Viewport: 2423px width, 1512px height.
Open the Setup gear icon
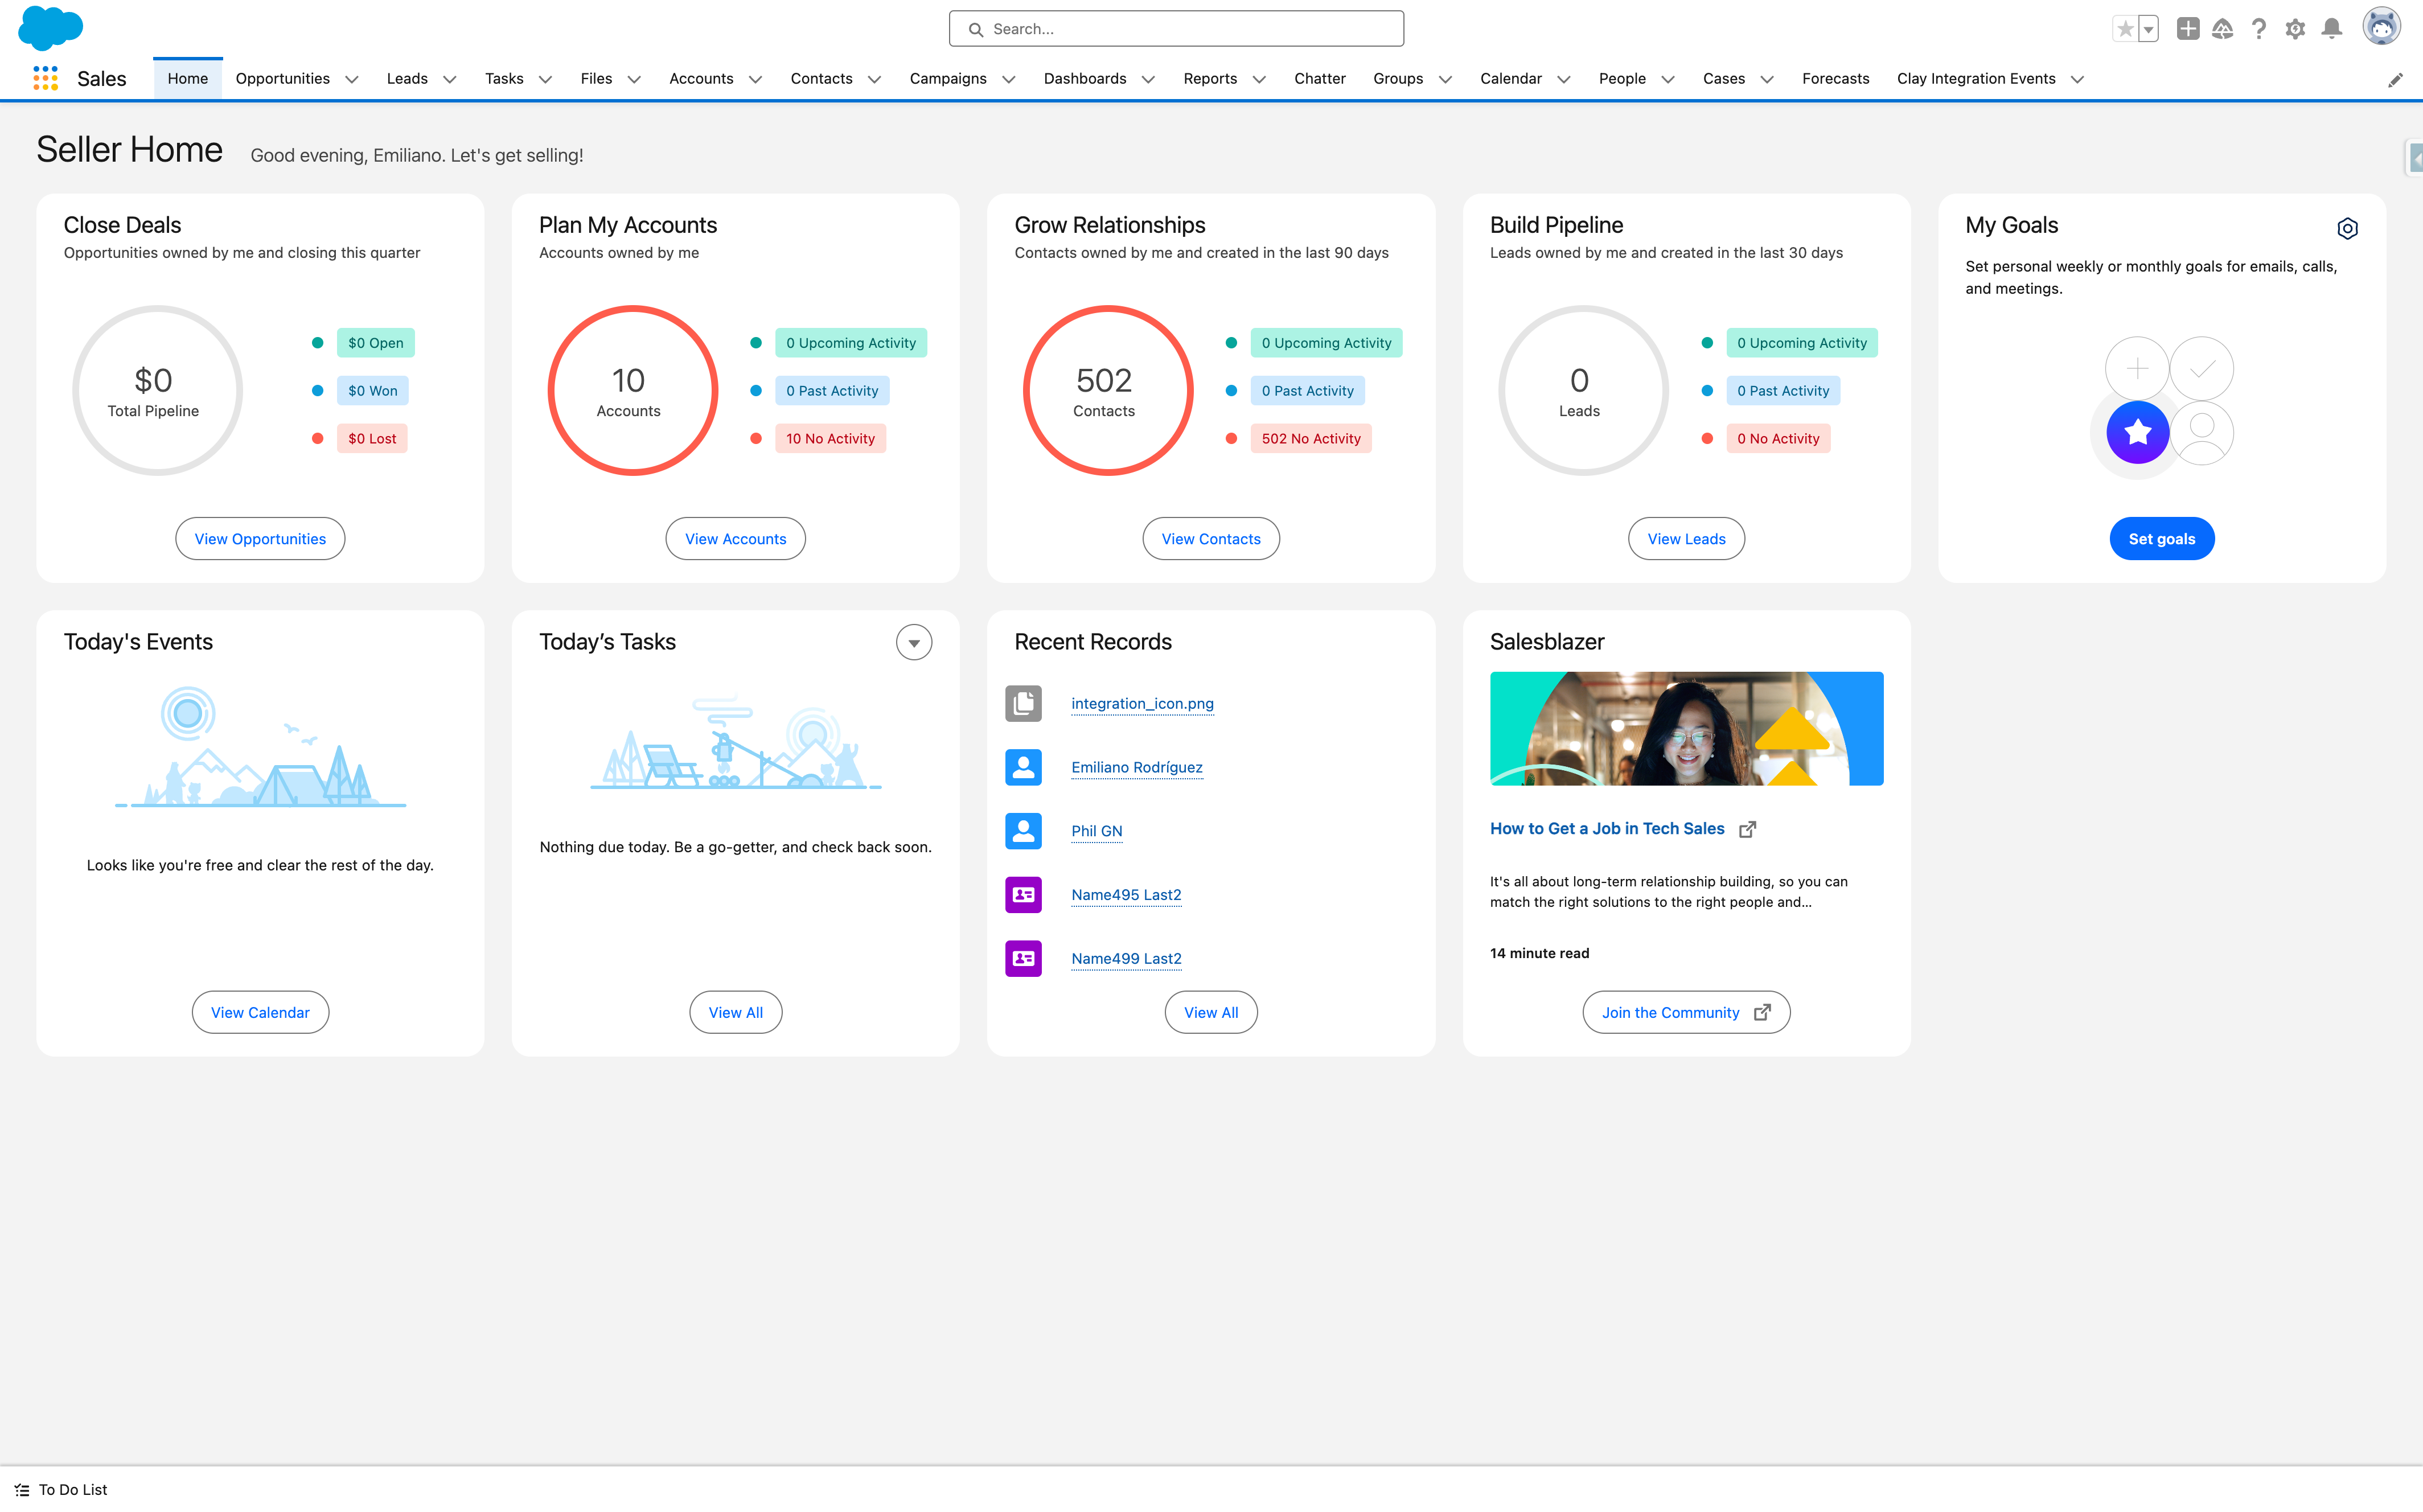[2295, 29]
